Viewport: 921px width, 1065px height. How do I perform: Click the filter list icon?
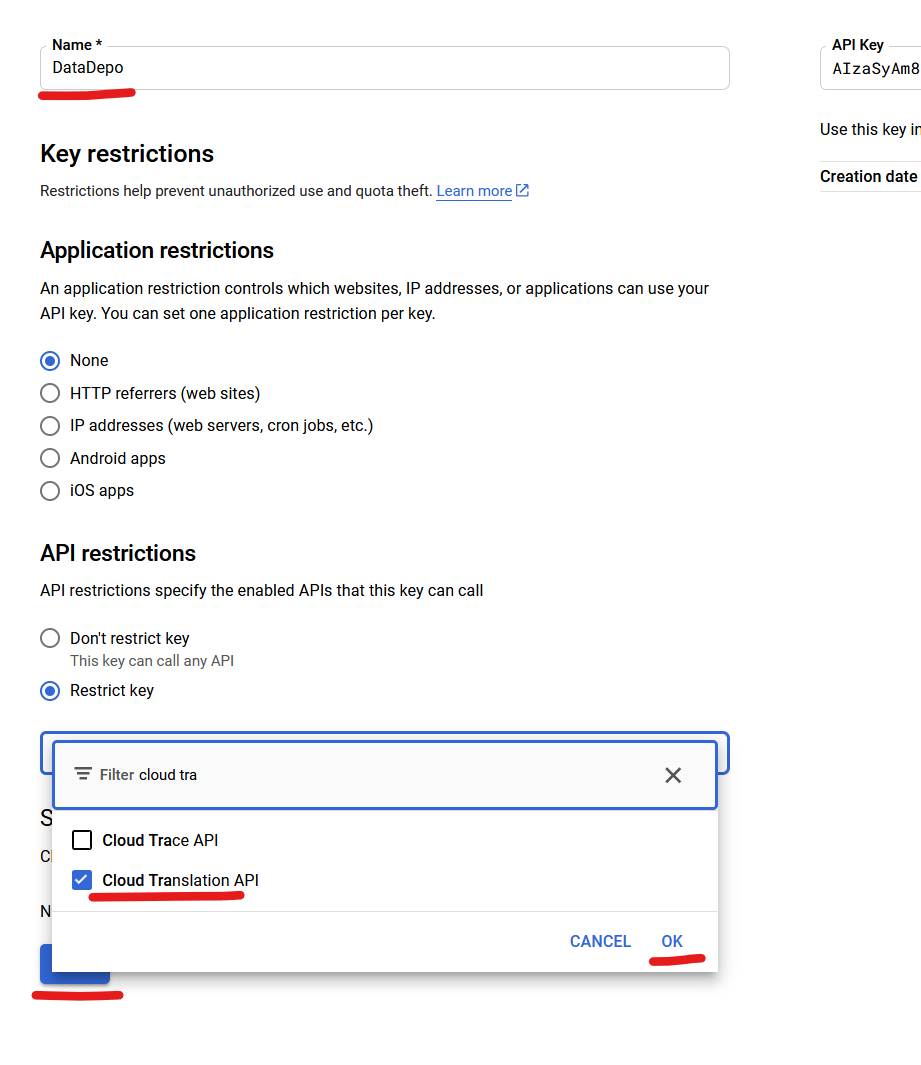tap(84, 775)
